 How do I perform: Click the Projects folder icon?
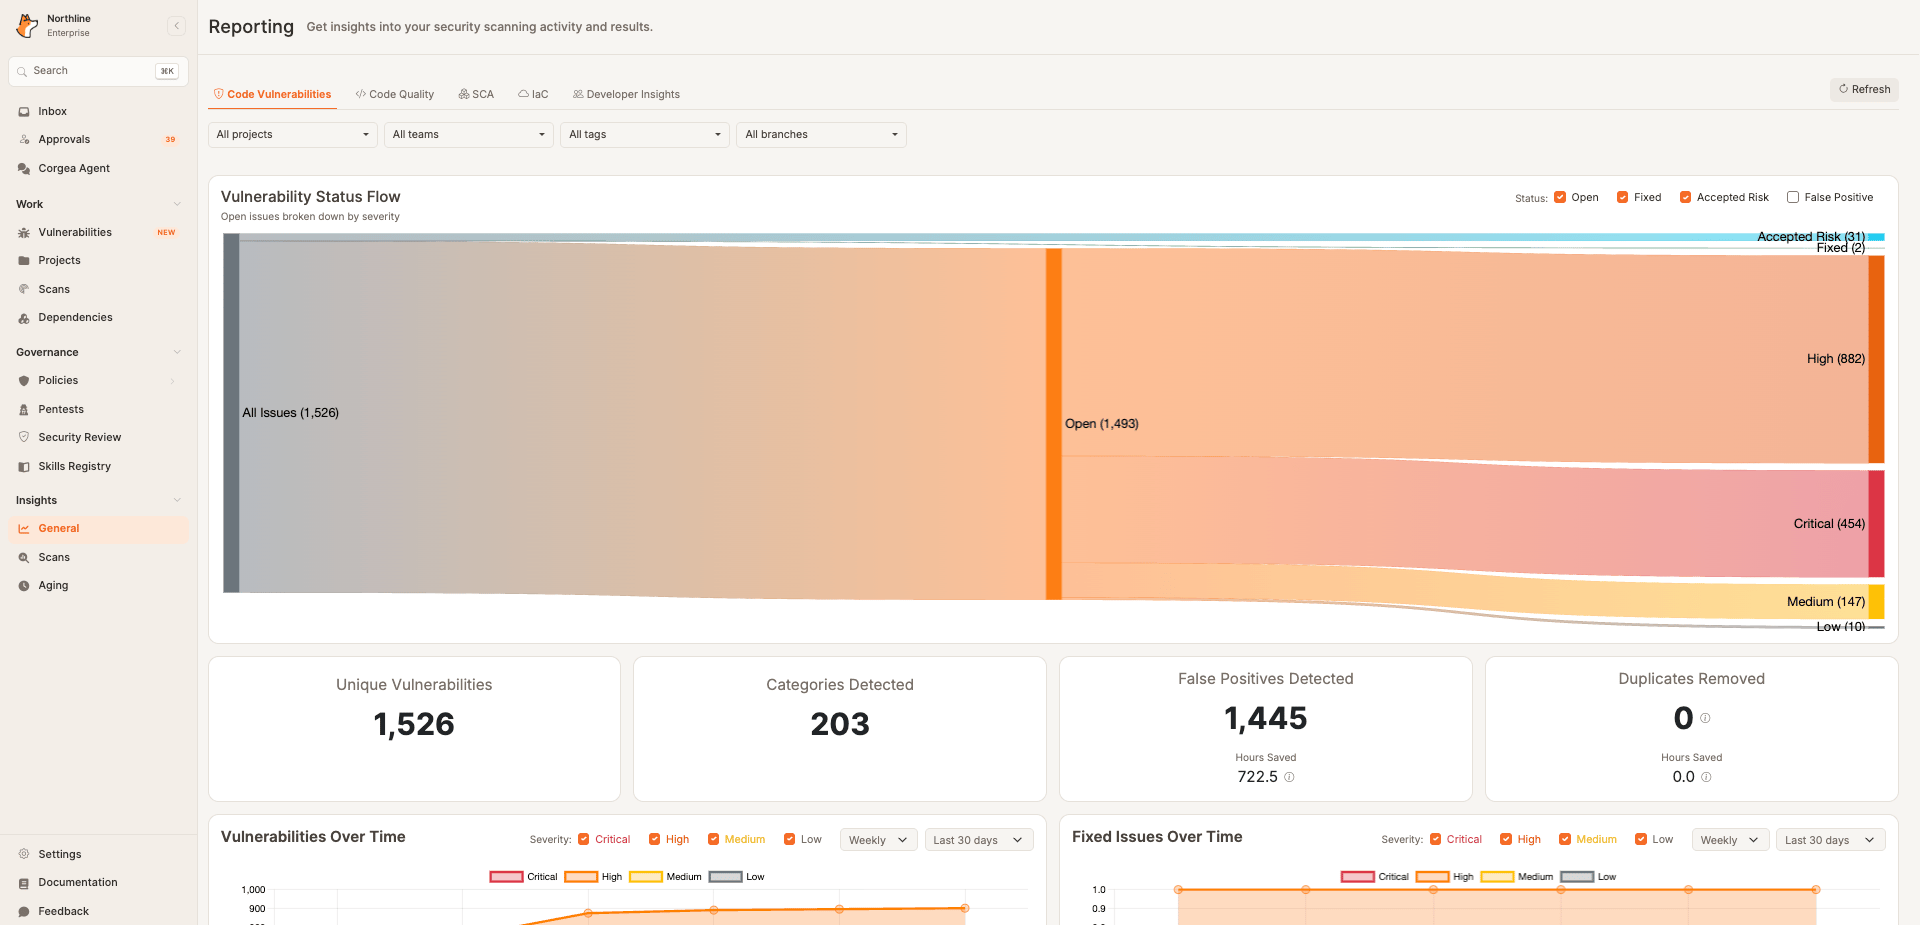[x=24, y=261]
